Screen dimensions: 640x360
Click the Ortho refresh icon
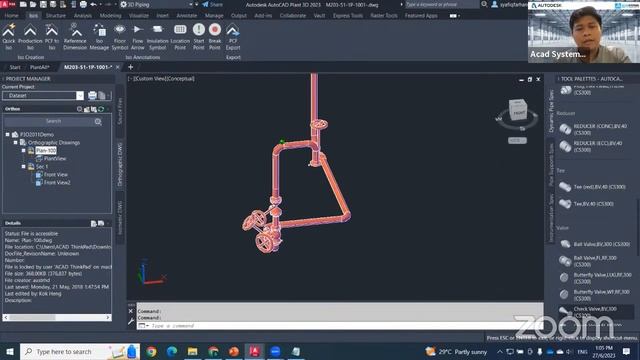pos(101,109)
